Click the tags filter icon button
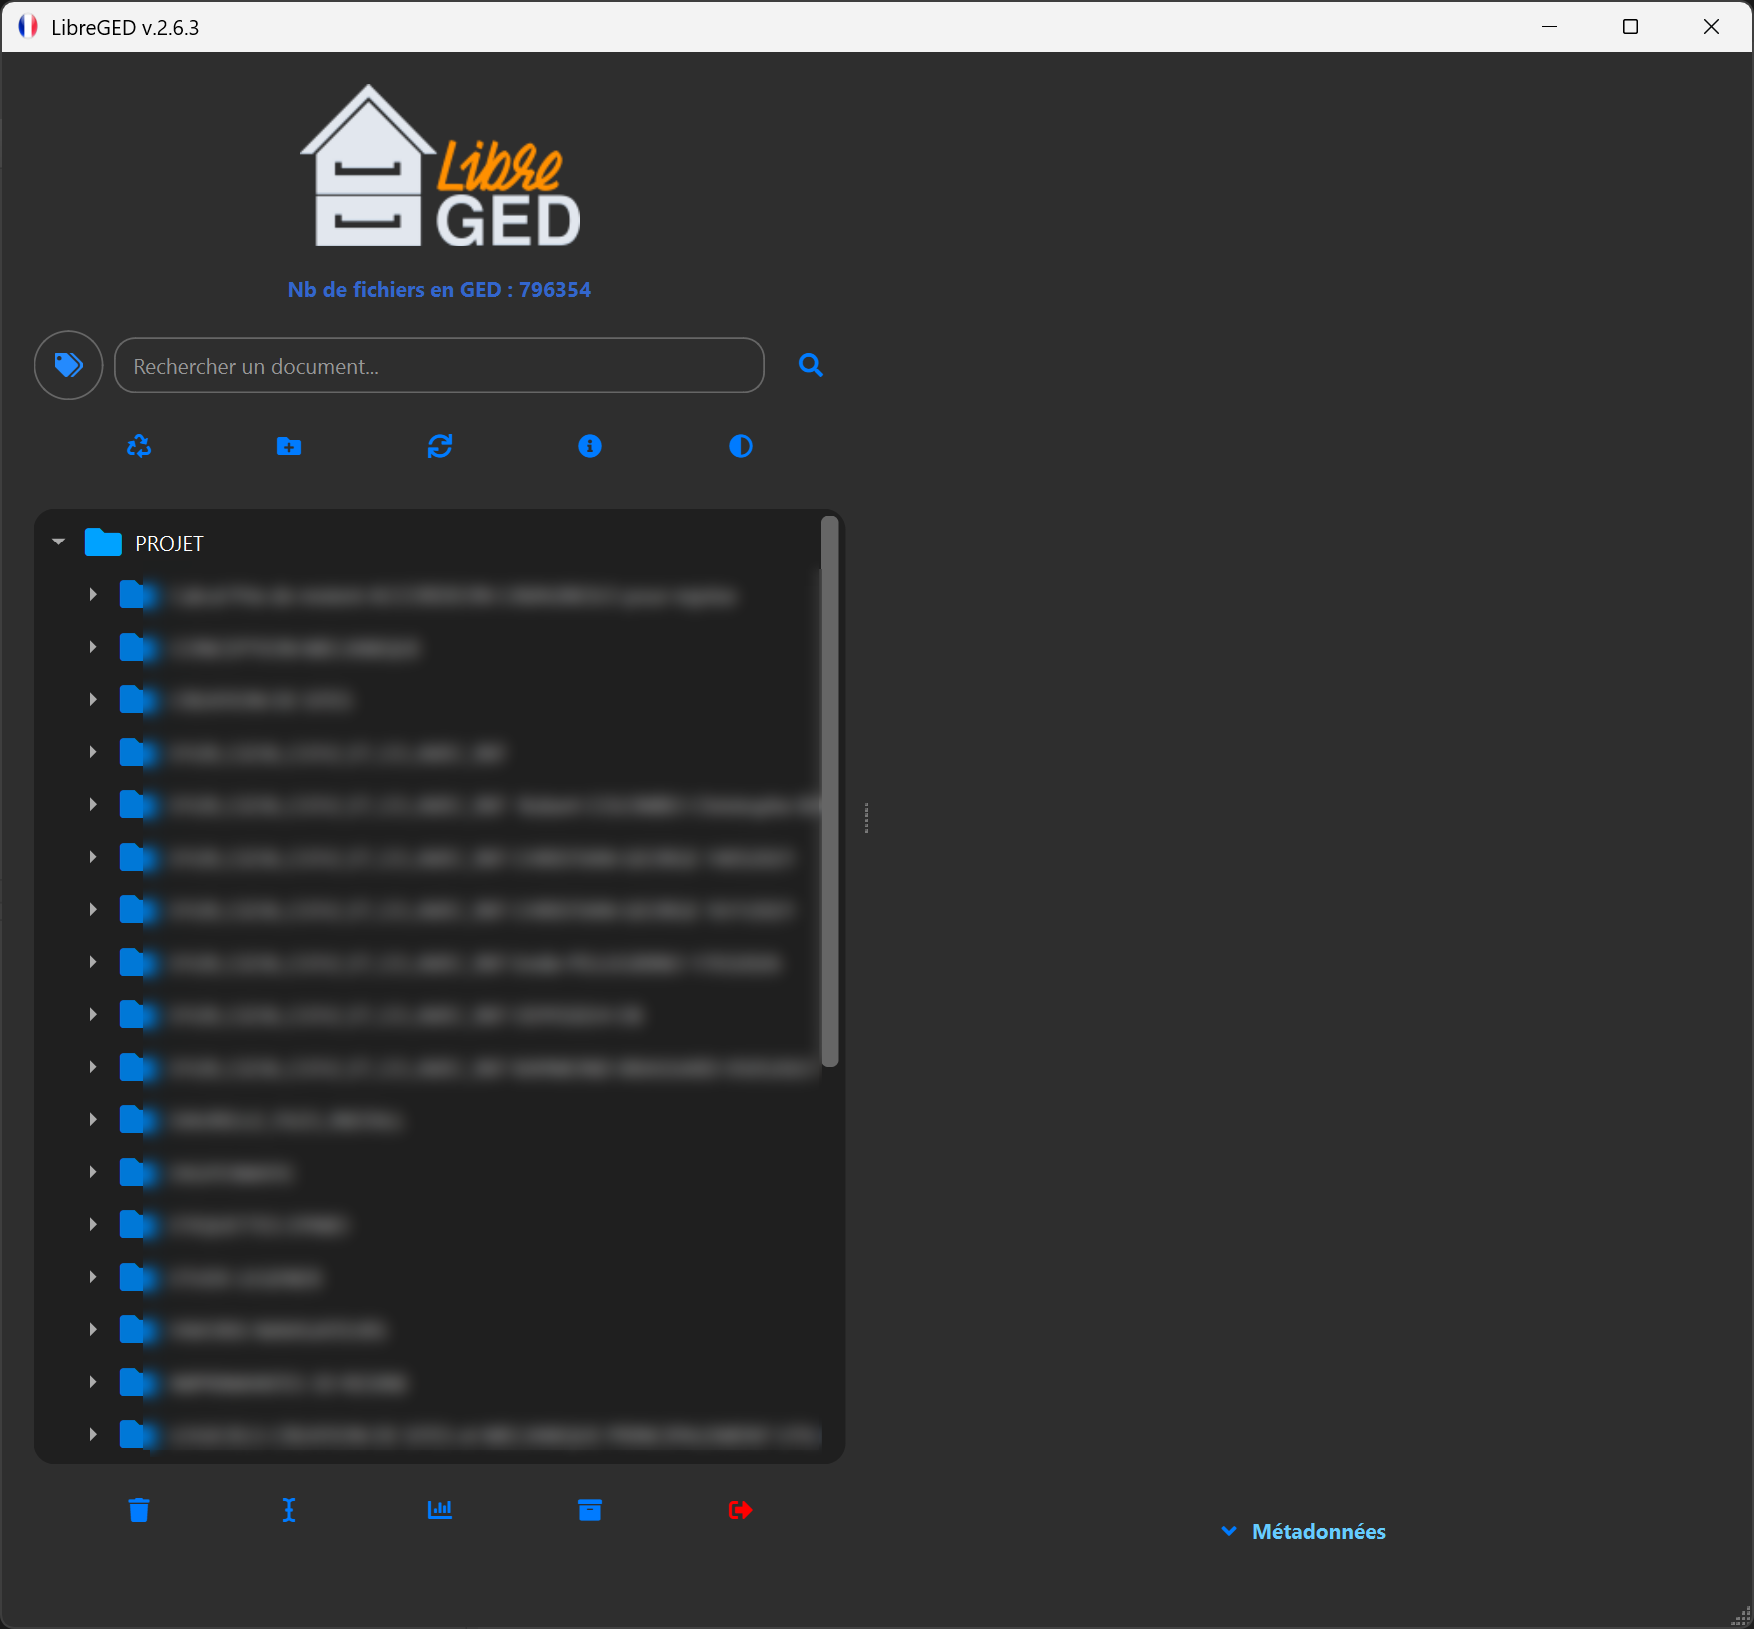Viewport: 1754px width, 1629px height. point(68,365)
